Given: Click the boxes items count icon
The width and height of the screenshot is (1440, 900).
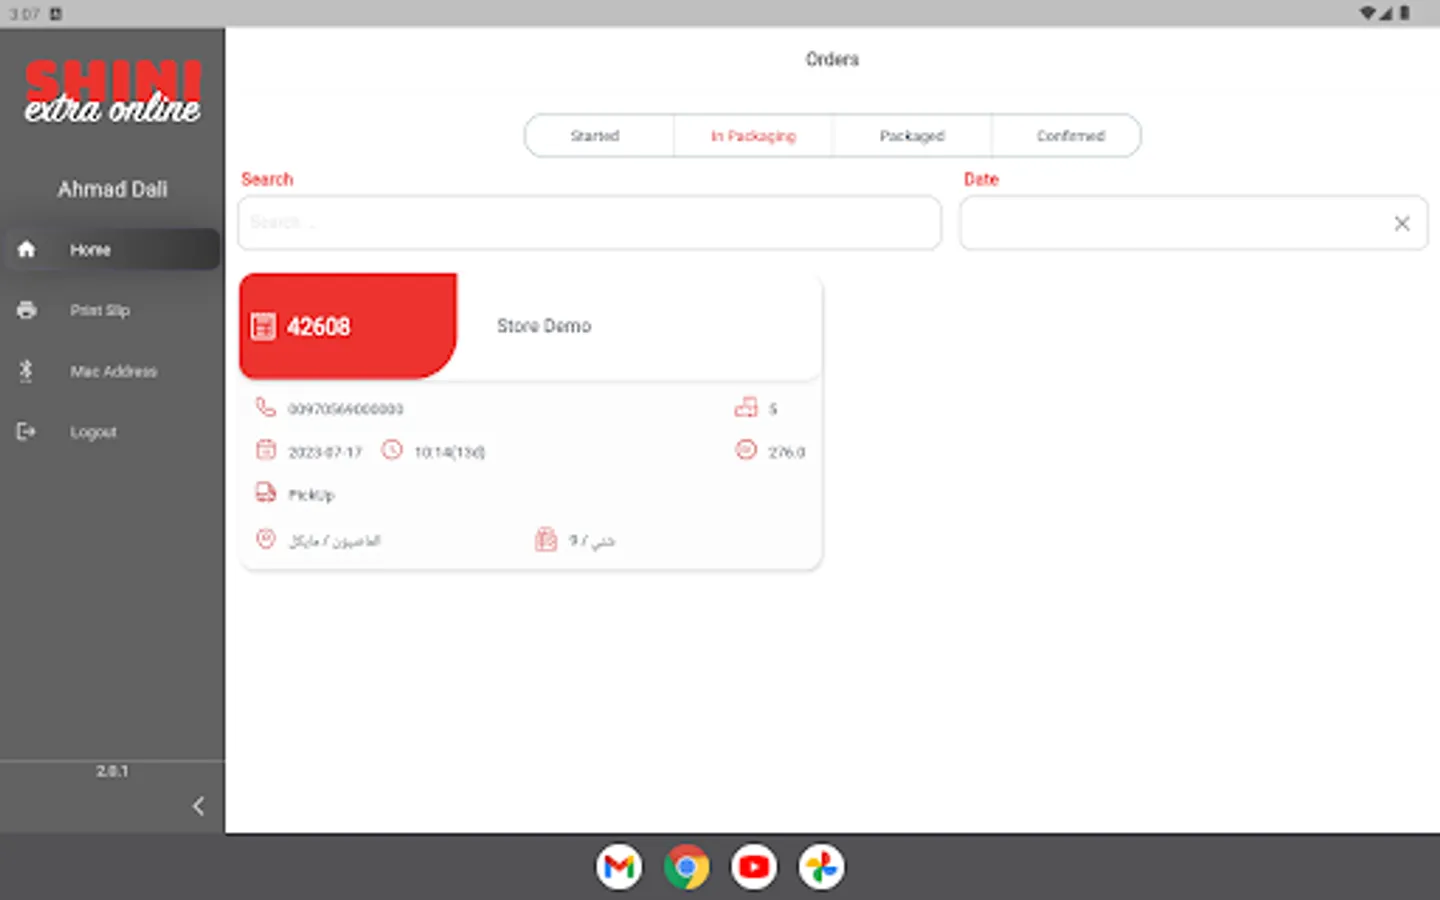Looking at the screenshot, I should 746,407.
